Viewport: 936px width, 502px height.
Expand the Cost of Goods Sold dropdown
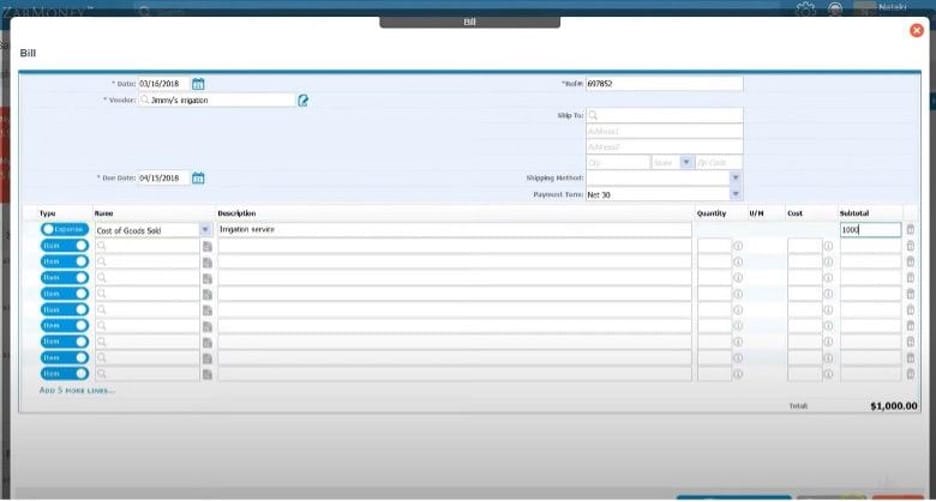coord(204,230)
